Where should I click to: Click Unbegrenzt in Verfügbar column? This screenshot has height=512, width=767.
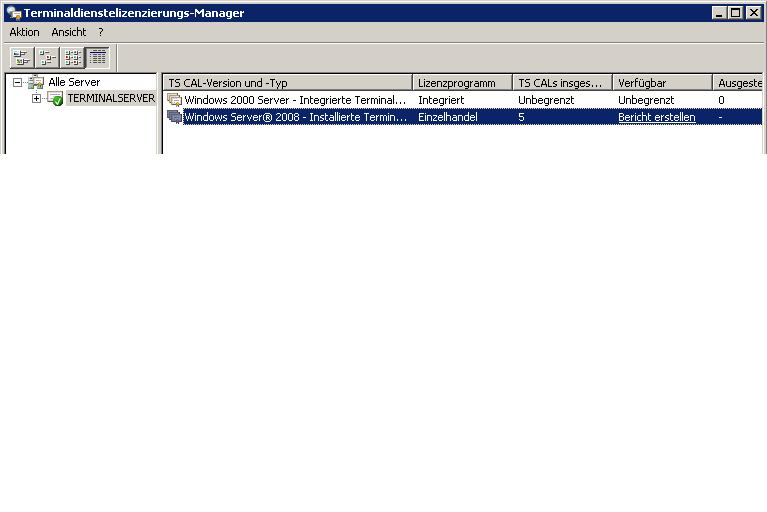point(646,100)
